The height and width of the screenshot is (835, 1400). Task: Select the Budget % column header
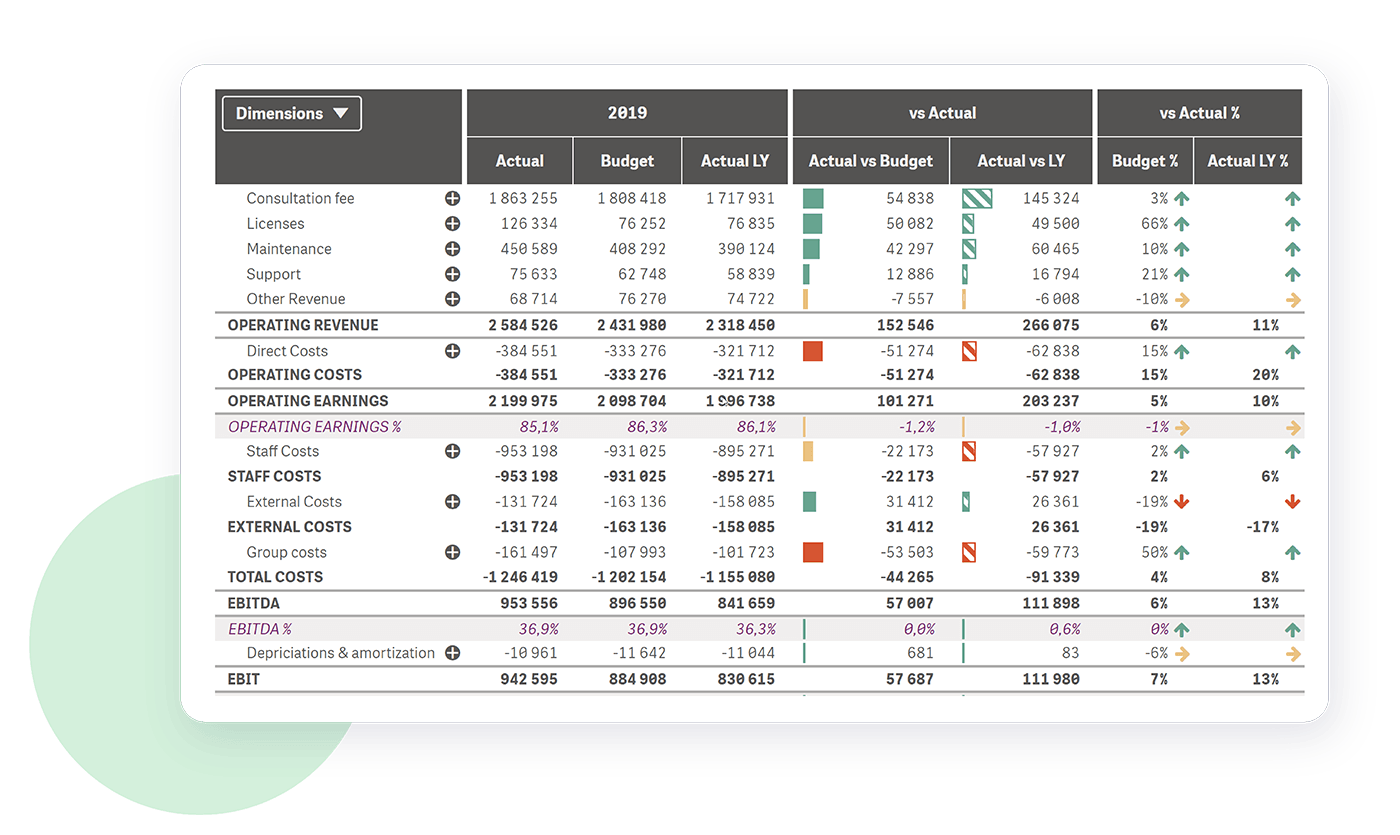point(1145,161)
